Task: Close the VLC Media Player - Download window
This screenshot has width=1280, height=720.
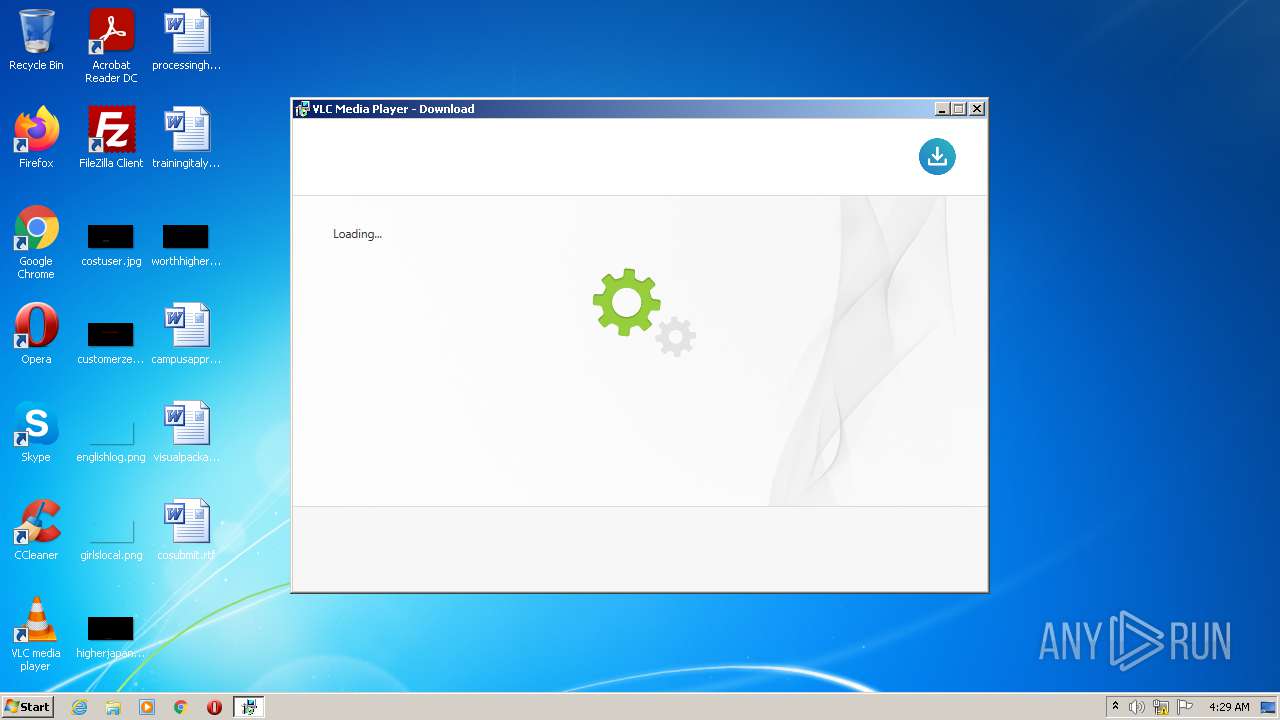Action: [977, 109]
